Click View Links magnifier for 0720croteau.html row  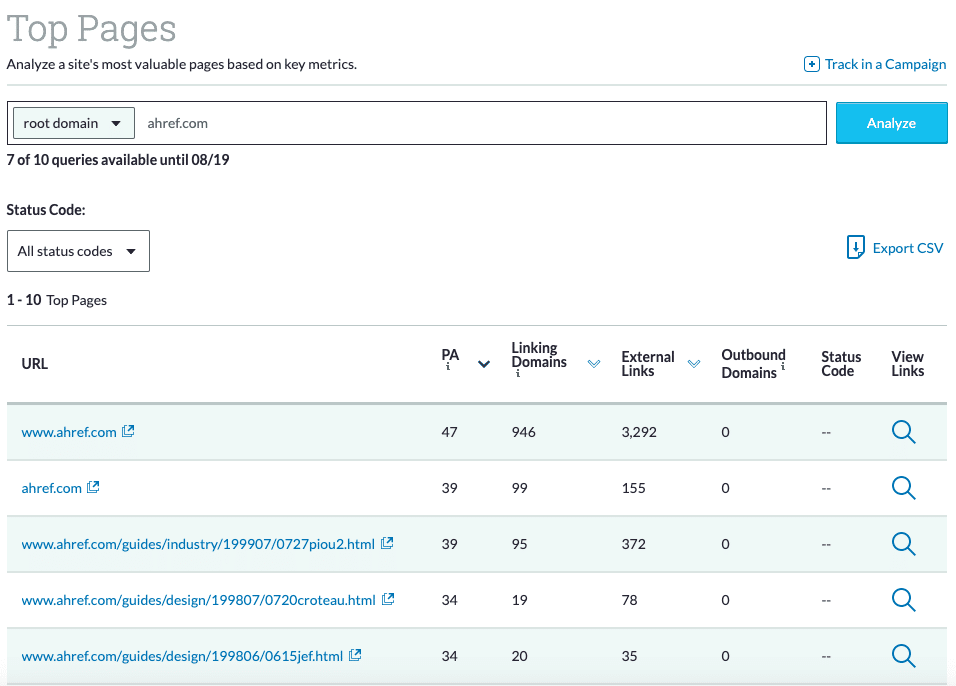pos(904,600)
